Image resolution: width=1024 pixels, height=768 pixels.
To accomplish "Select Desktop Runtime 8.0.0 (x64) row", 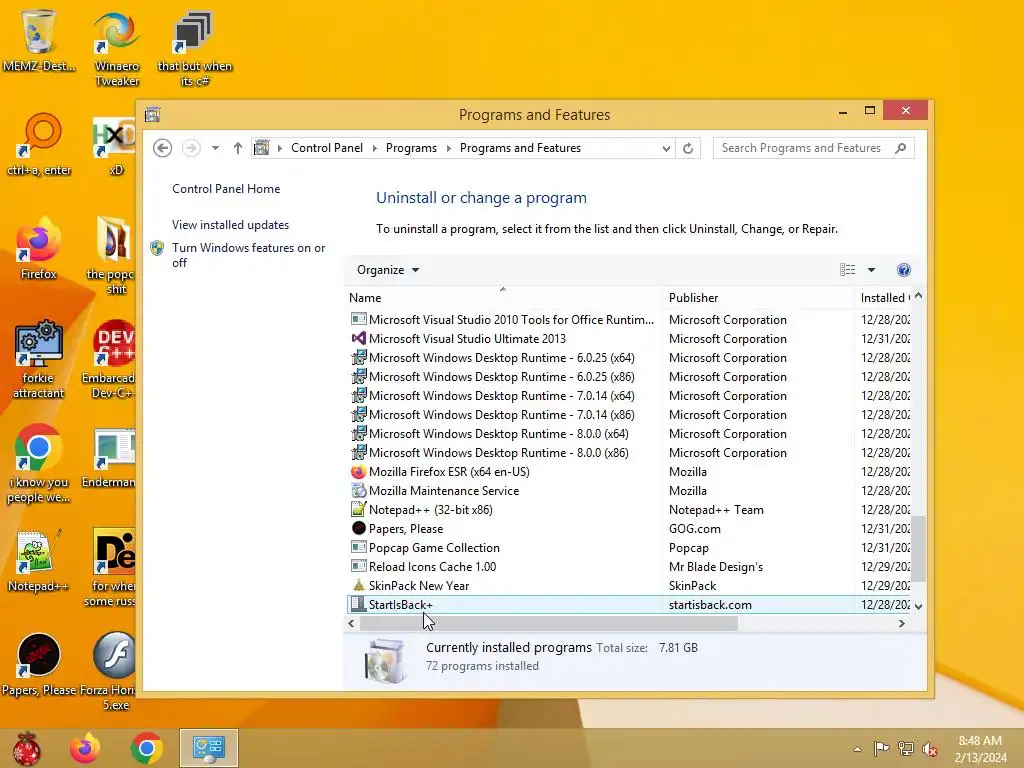I will pos(628,434).
